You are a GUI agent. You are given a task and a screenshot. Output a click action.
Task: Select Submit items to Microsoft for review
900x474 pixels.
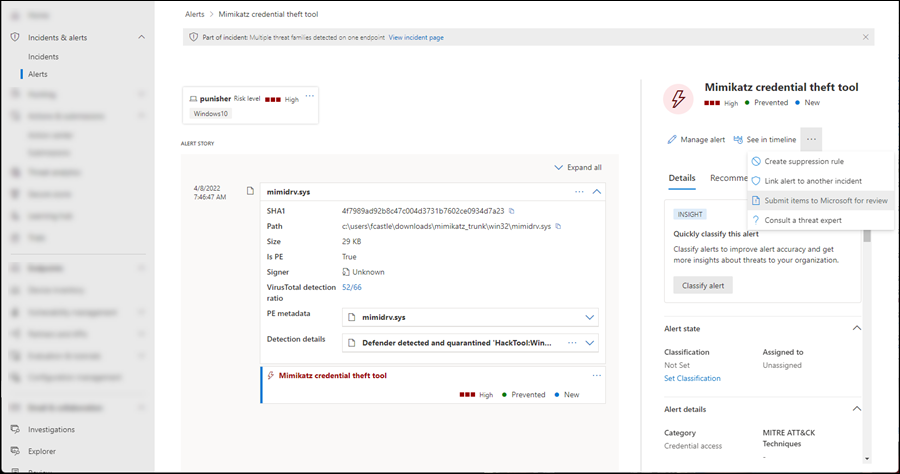tap(825, 200)
